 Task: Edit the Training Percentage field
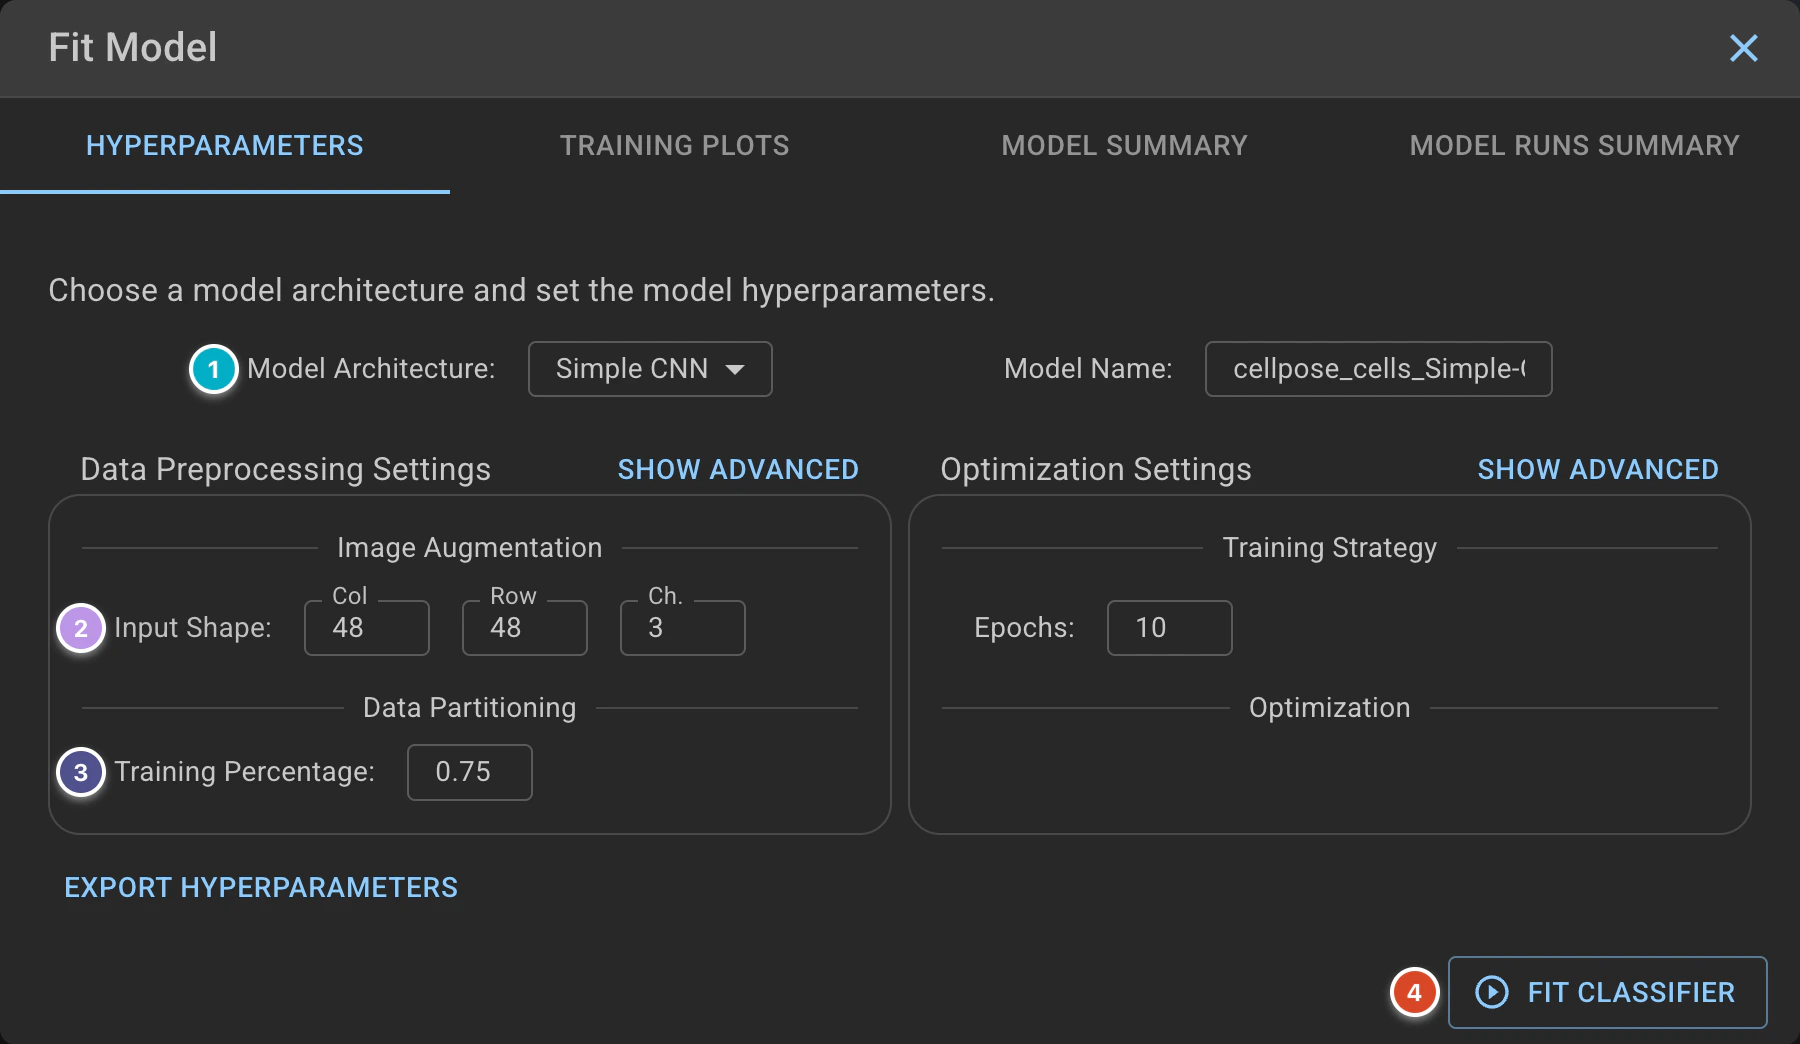tap(470, 772)
